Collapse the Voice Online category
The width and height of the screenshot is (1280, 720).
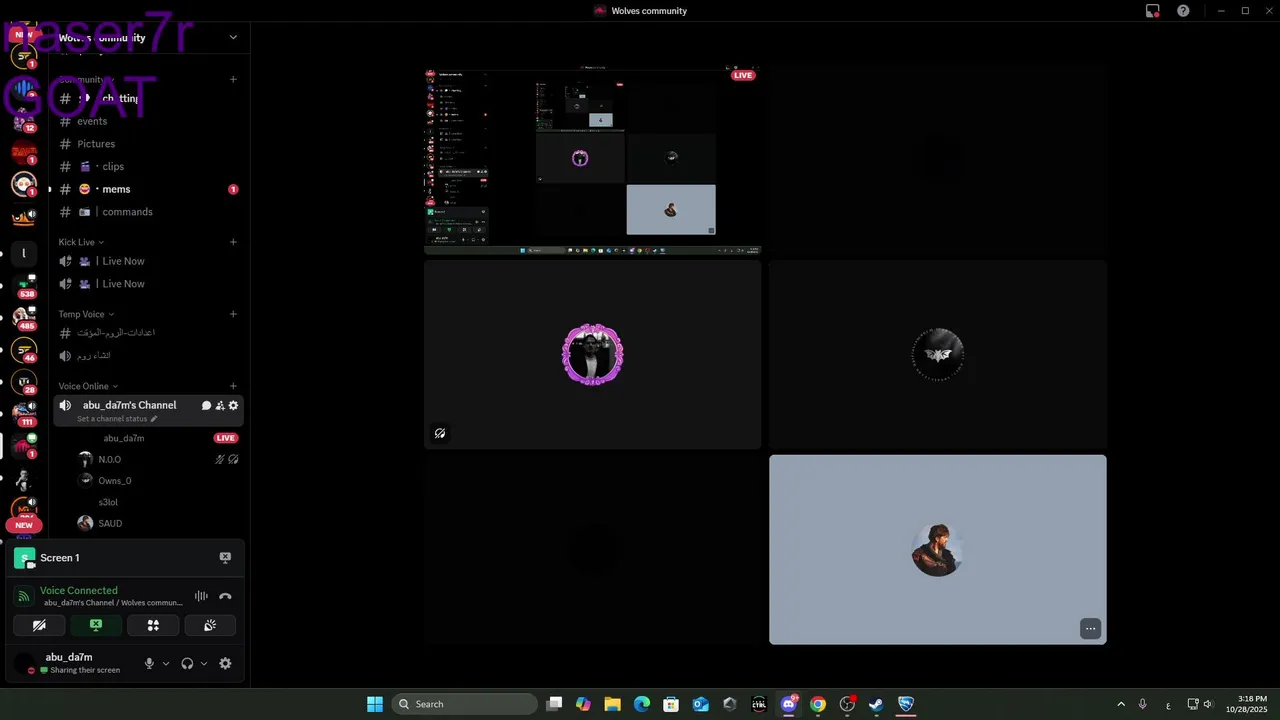coord(88,386)
